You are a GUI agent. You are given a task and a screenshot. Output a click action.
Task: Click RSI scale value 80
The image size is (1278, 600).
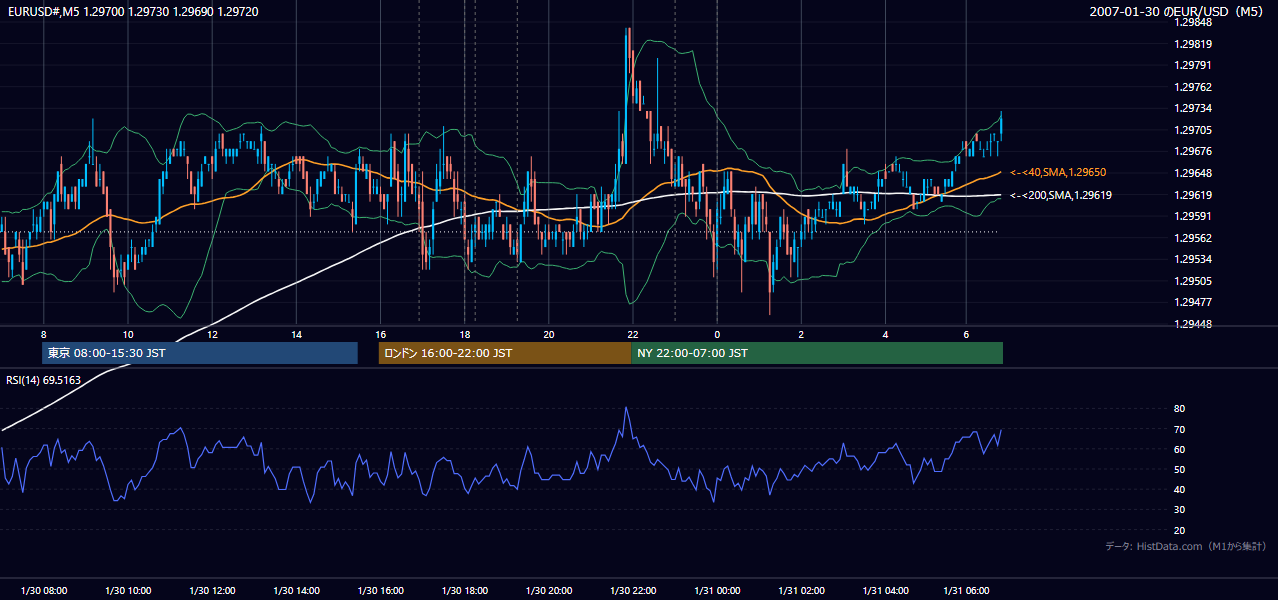(x=1179, y=409)
